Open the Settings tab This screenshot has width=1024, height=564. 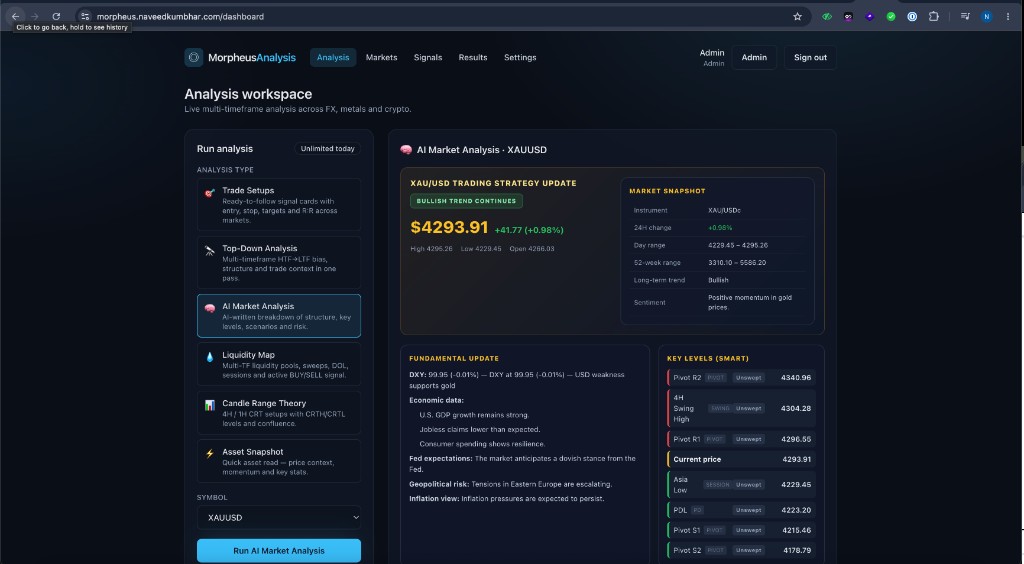[520, 57]
